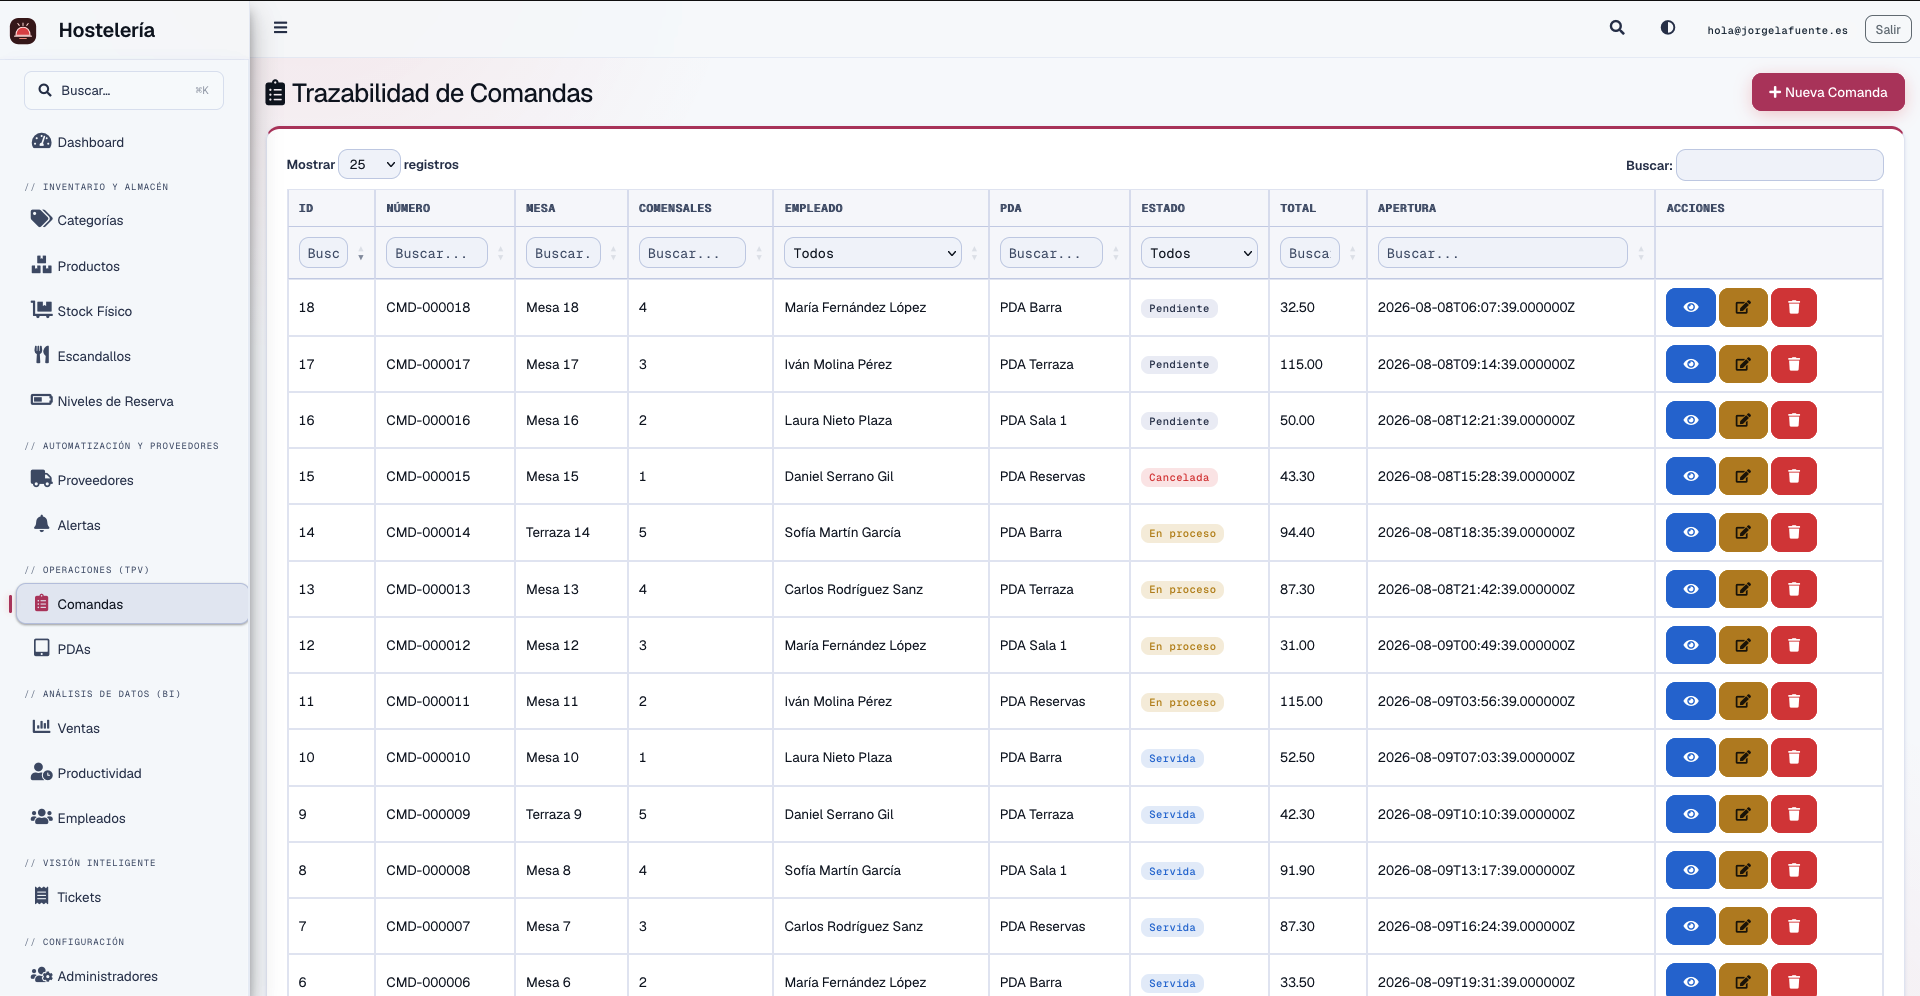Delete comanda CMD-000007 trash icon
The width and height of the screenshot is (1920, 996).
click(1794, 926)
